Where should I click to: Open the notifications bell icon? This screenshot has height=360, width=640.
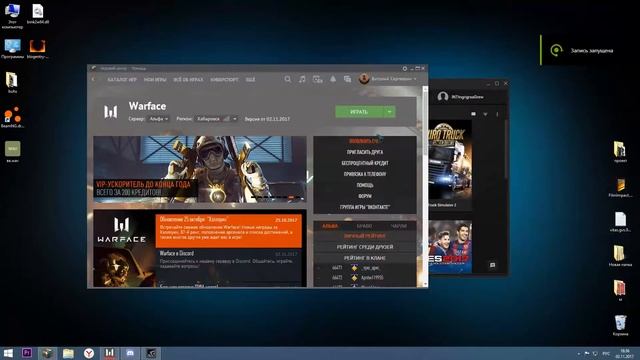point(333,79)
